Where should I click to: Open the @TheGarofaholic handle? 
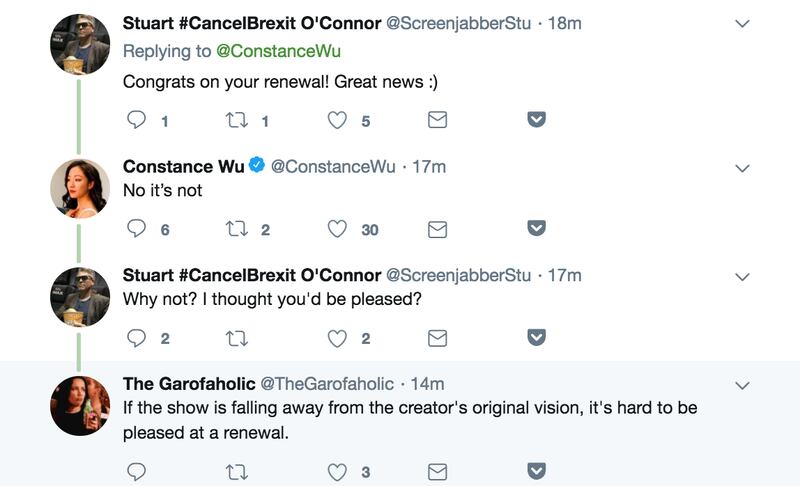pyautogui.click(x=326, y=384)
